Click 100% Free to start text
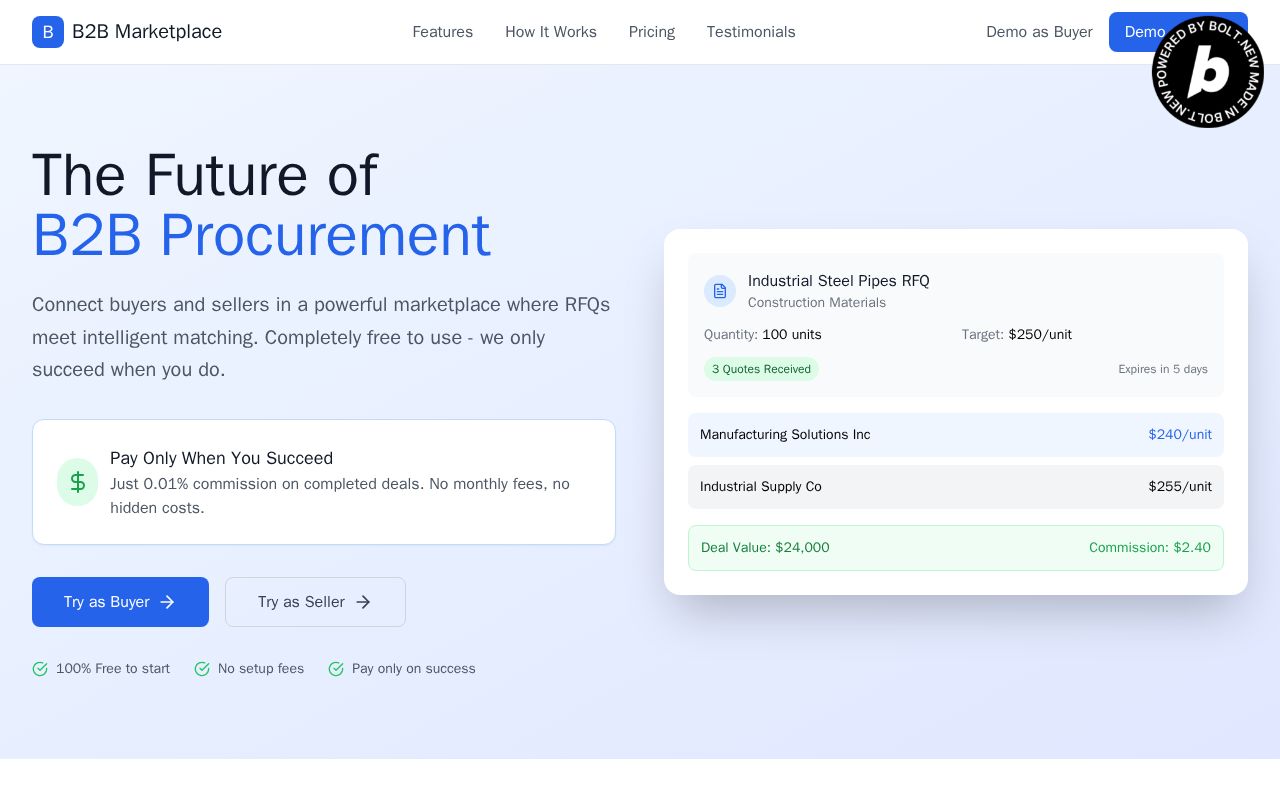Image resolution: width=1280 pixels, height=800 pixels. tap(113, 669)
